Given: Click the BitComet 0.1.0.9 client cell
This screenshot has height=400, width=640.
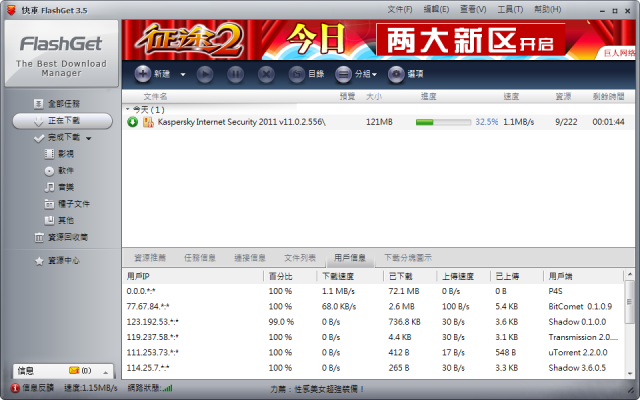Looking at the screenshot, I should (580, 307).
